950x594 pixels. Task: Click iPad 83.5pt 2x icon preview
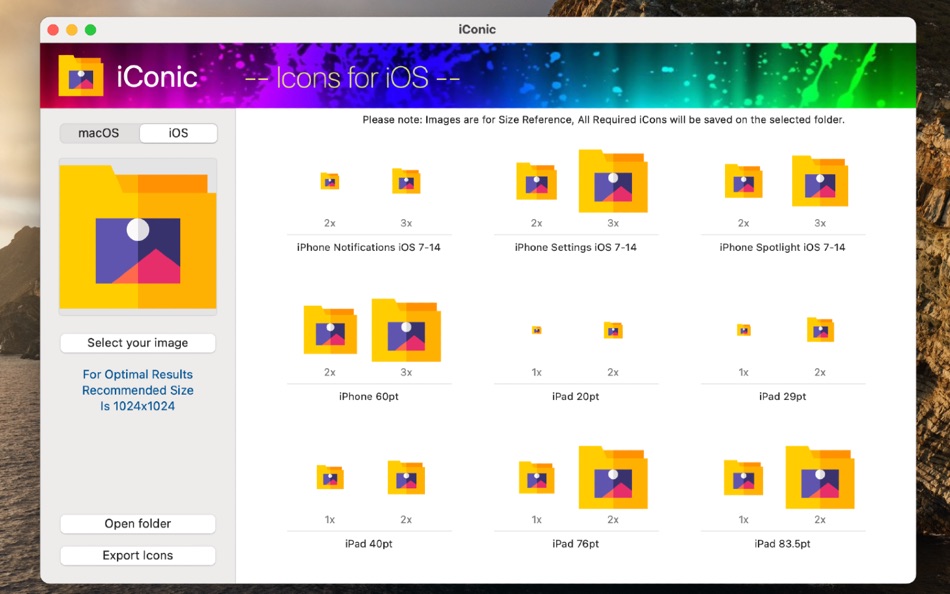click(820, 478)
